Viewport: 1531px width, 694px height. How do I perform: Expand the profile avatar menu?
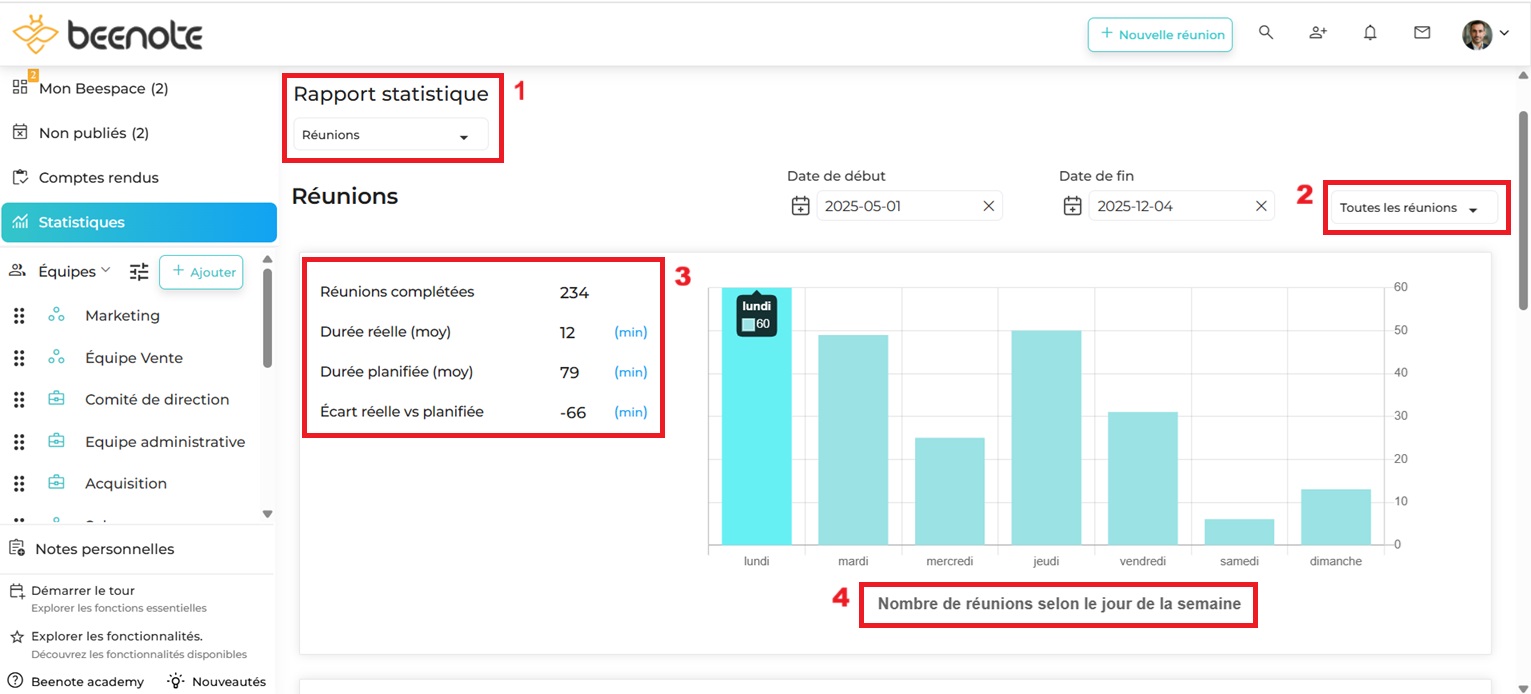(x=1485, y=35)
